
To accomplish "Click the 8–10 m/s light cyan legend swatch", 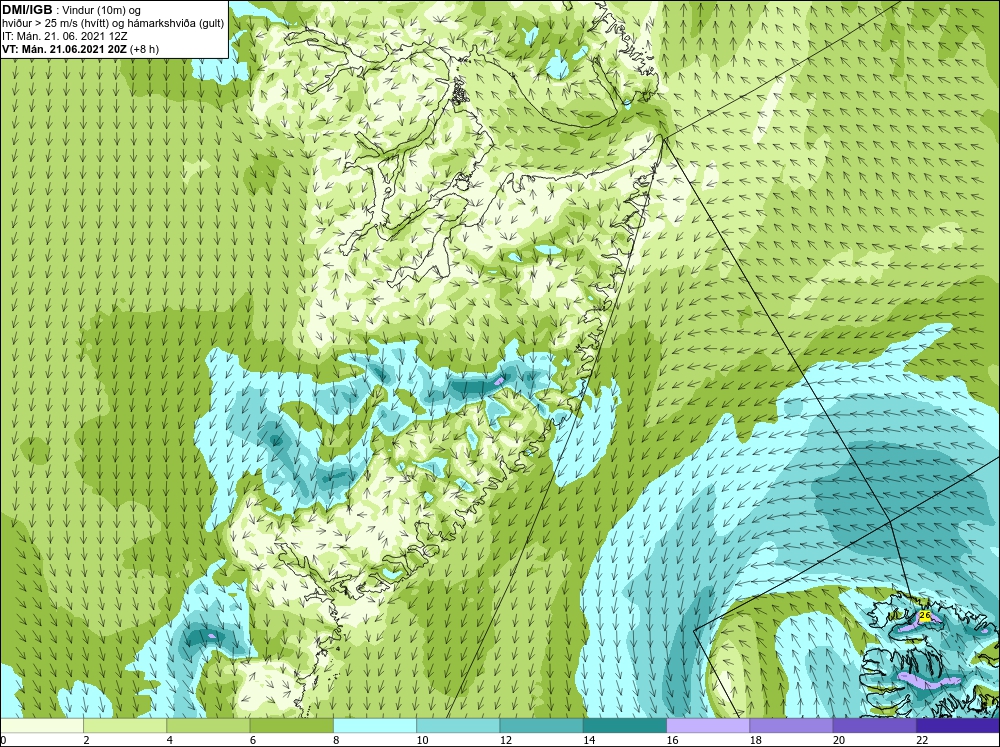I will [x=375, y=726].
